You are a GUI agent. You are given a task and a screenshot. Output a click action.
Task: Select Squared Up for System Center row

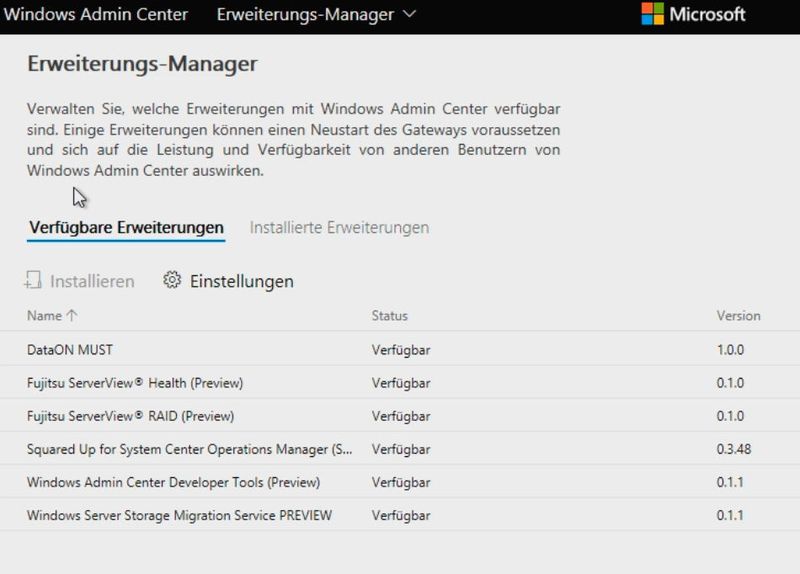(x=400, y=448)
